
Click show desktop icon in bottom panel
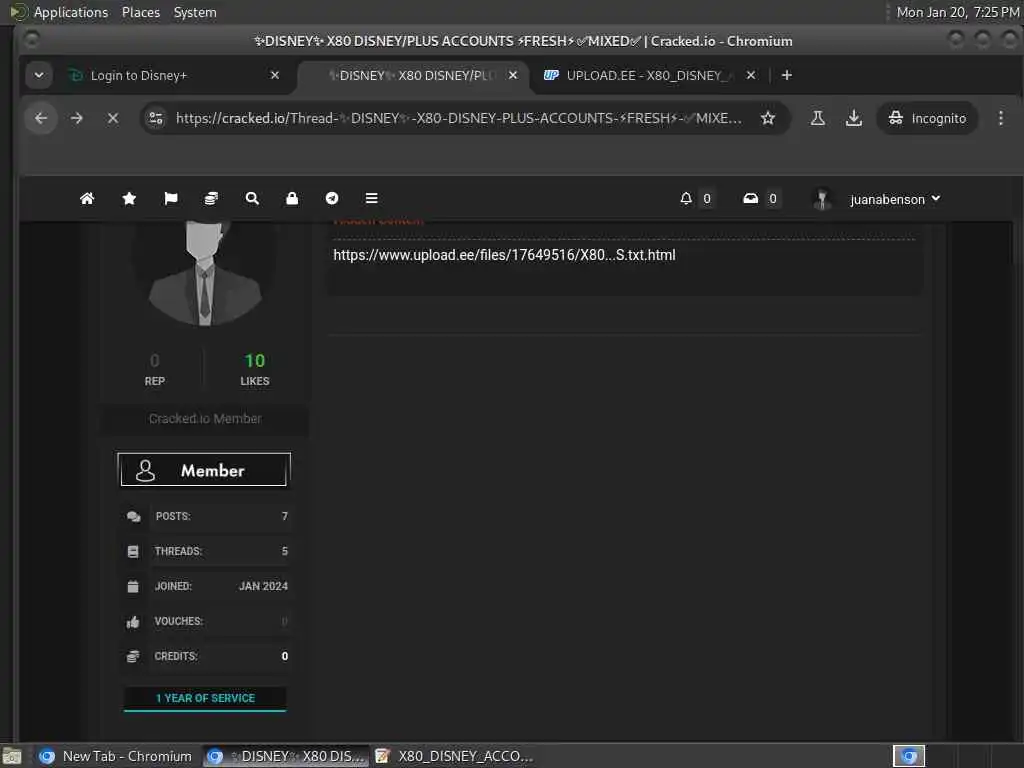[x=12, y=757]
